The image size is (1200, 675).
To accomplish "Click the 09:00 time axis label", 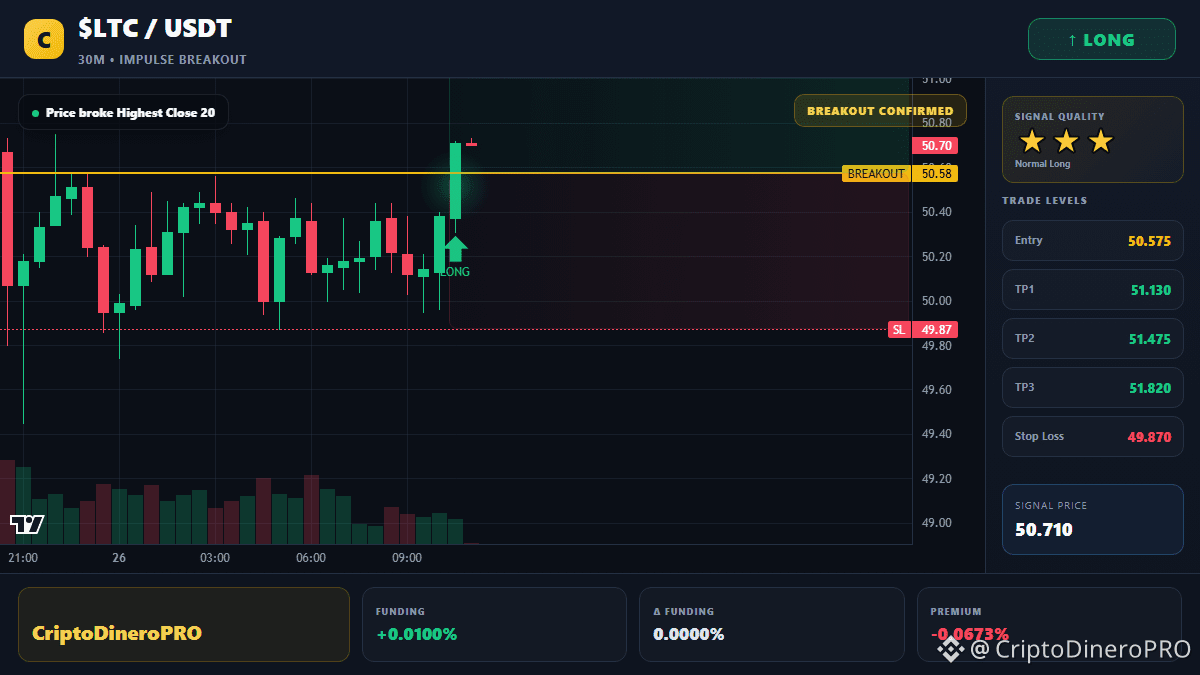I will click(x=407, y=558).
